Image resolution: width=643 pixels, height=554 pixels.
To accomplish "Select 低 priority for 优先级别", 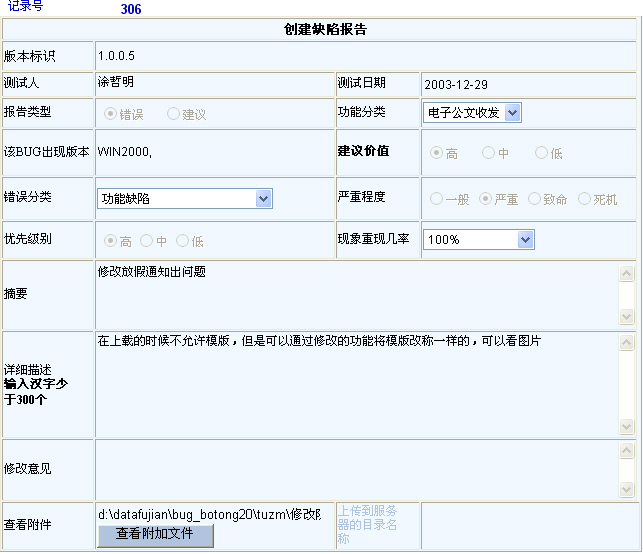I will pos(182,241).
